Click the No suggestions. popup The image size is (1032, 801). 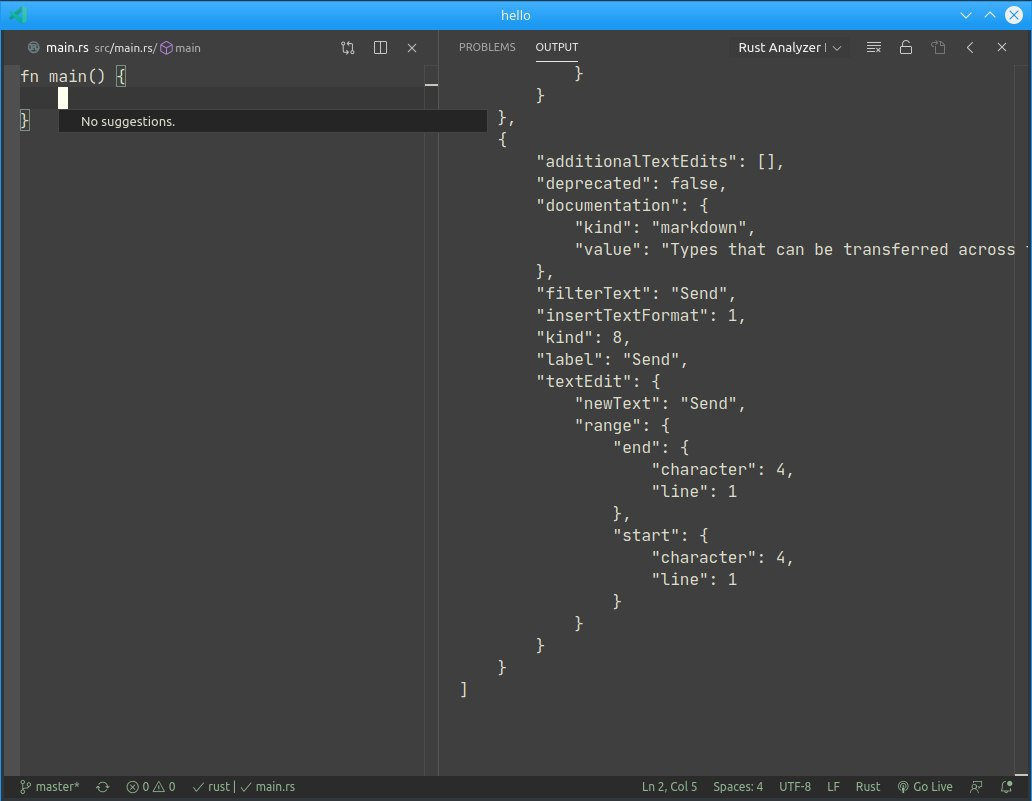(x=272, y=121)
